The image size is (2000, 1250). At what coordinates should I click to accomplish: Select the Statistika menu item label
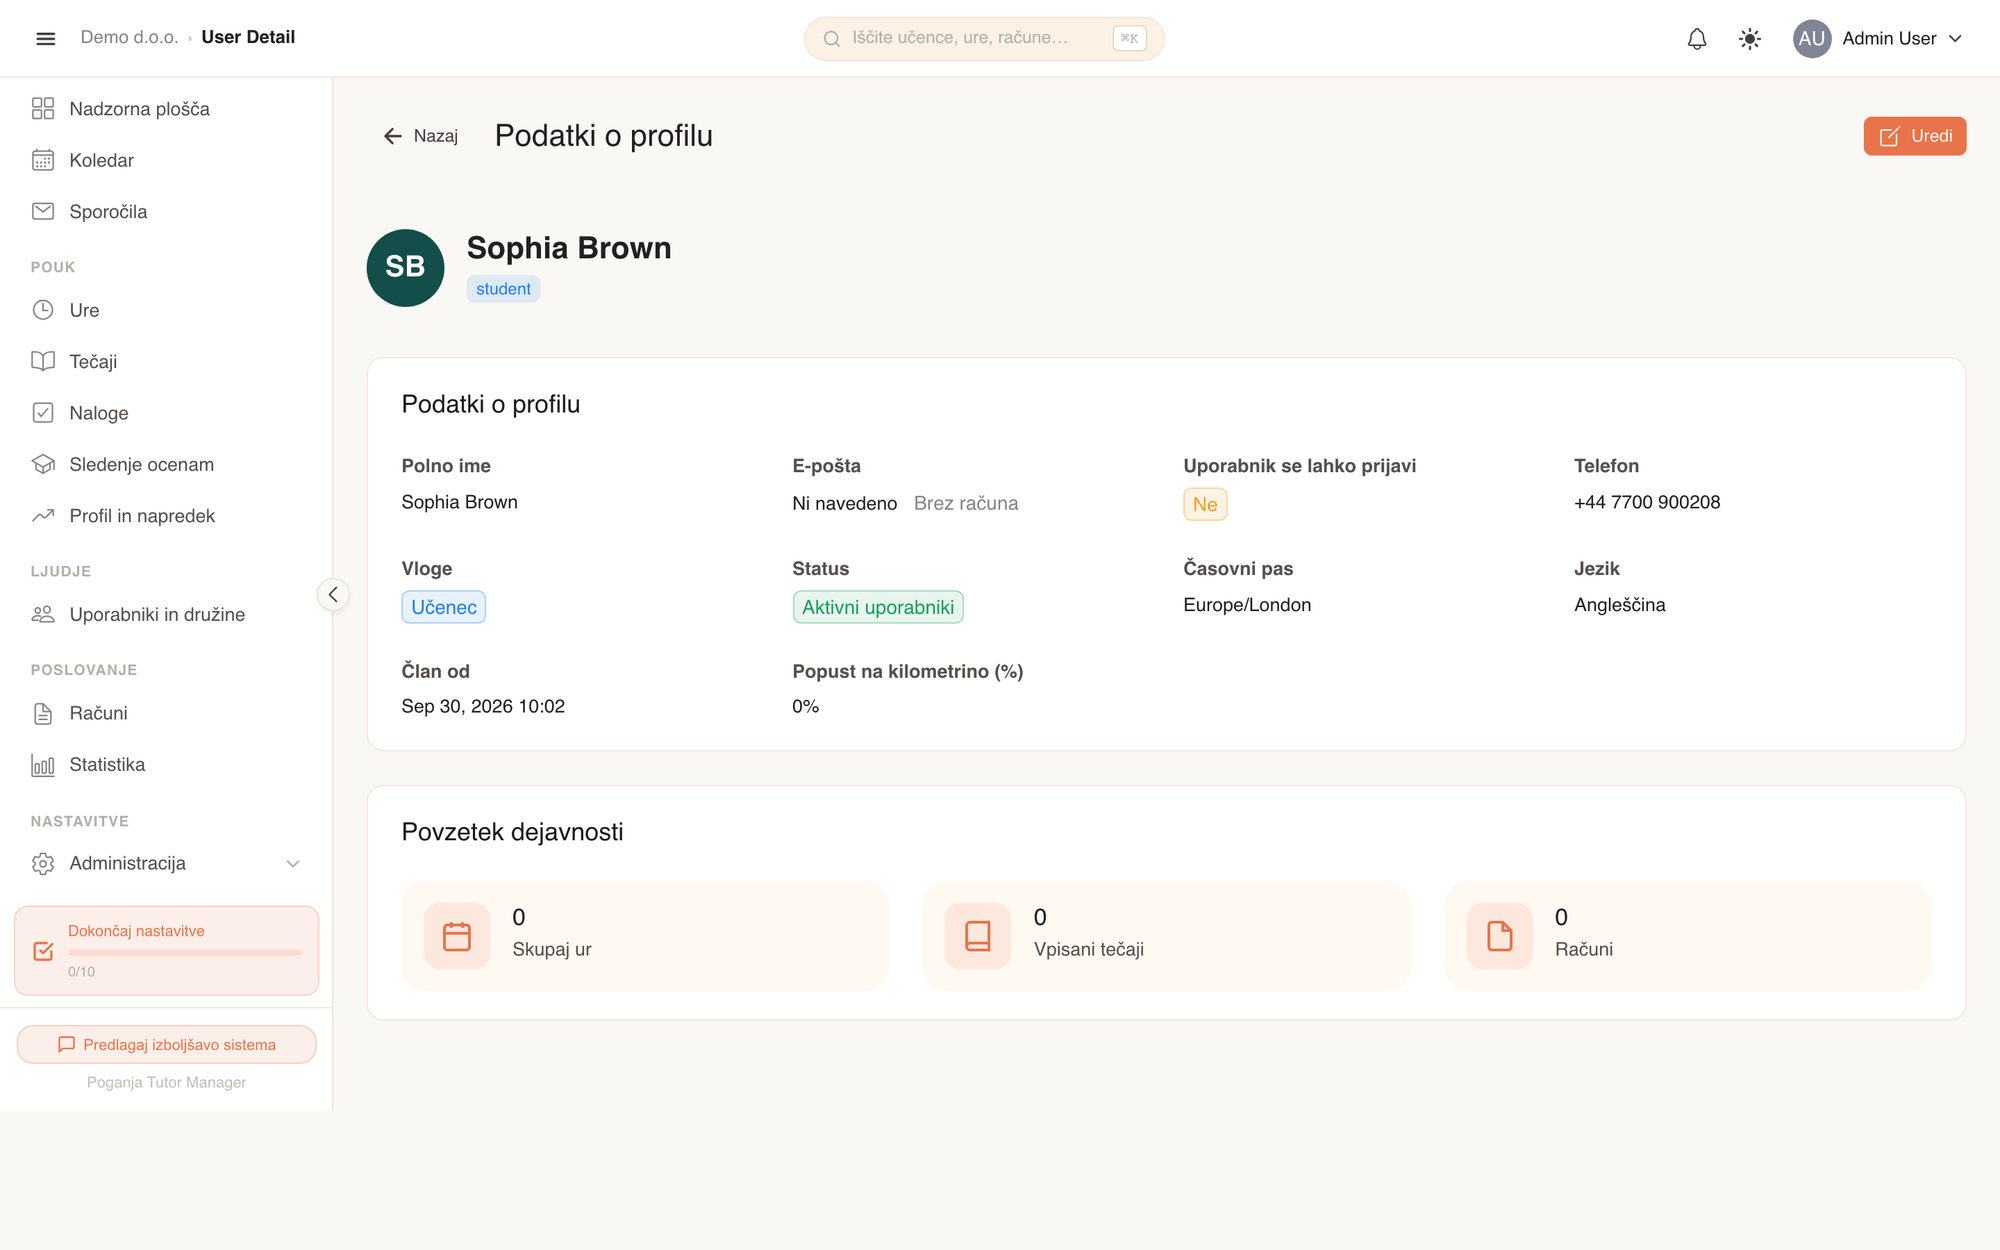point(107,764)
